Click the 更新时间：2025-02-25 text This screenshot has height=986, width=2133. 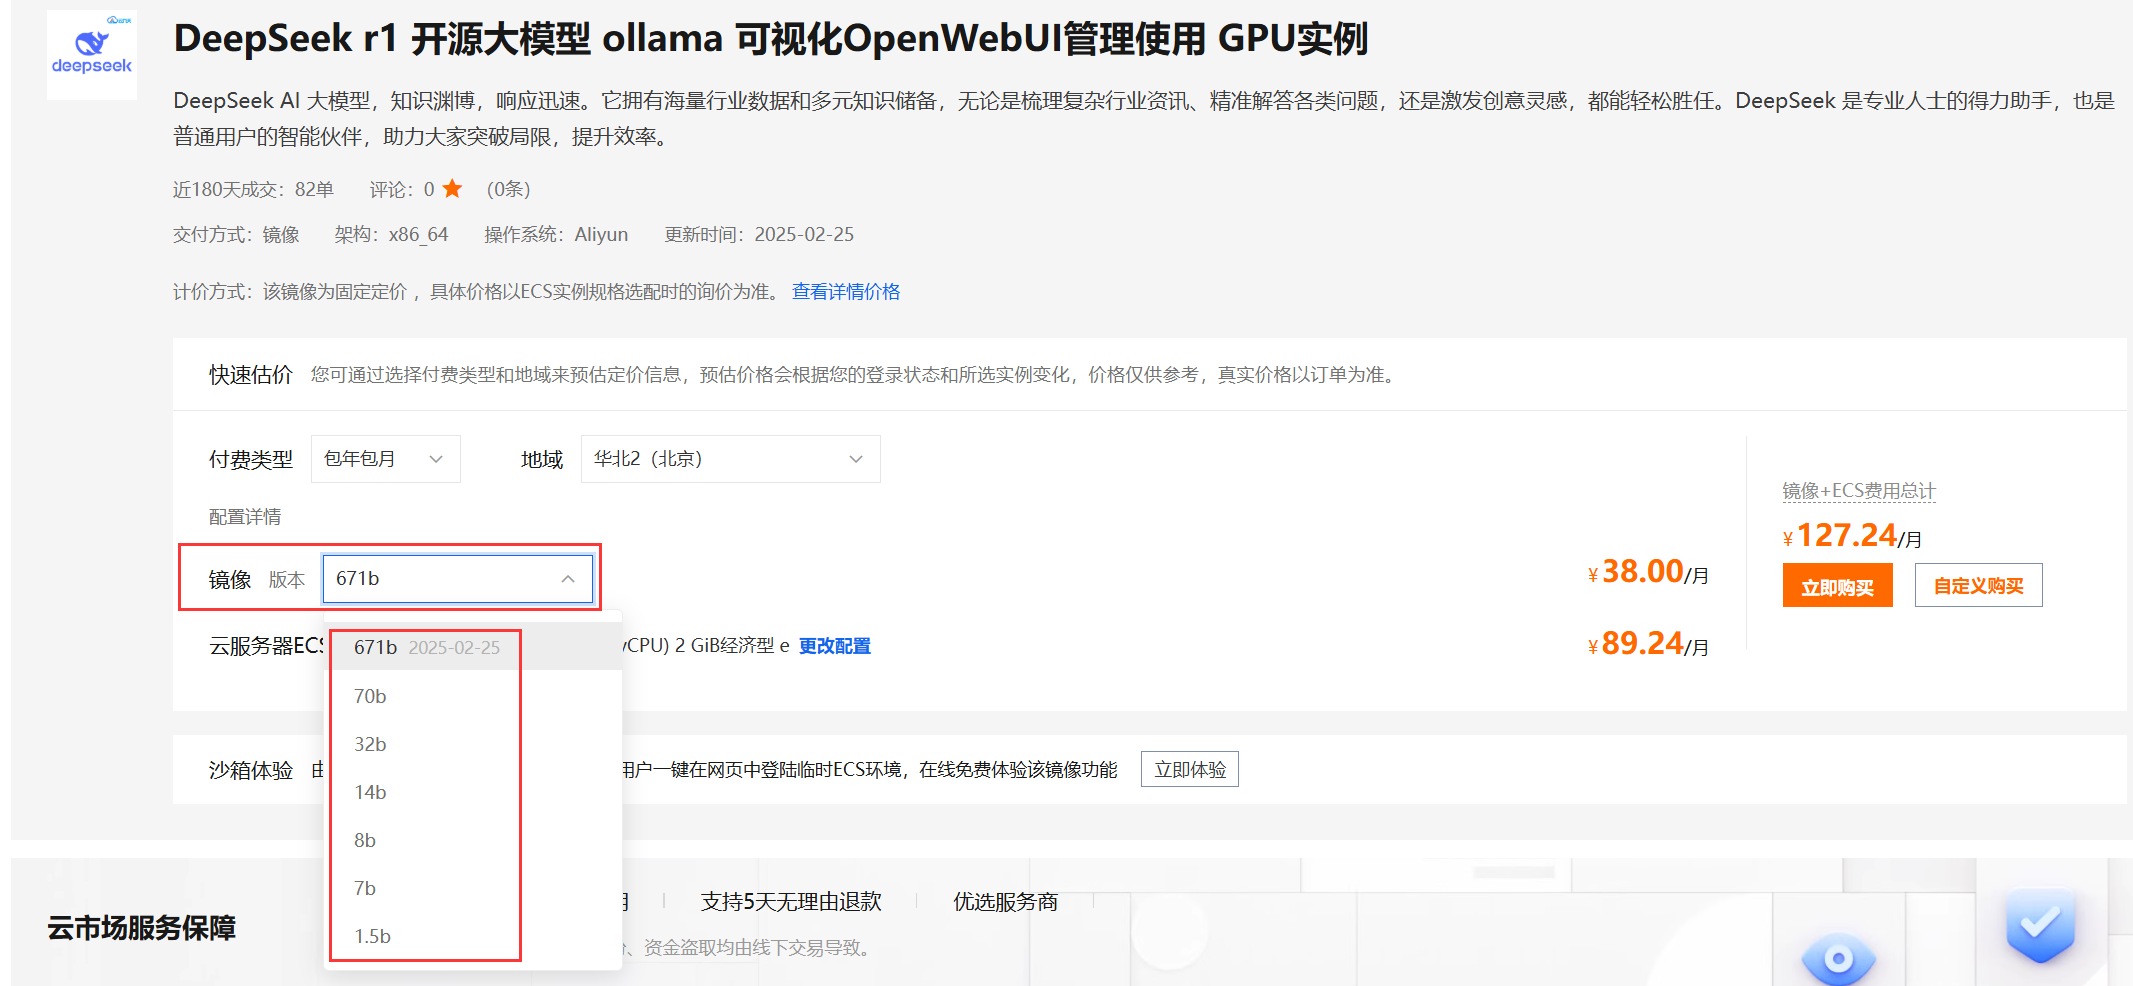[x=759, y=234]
